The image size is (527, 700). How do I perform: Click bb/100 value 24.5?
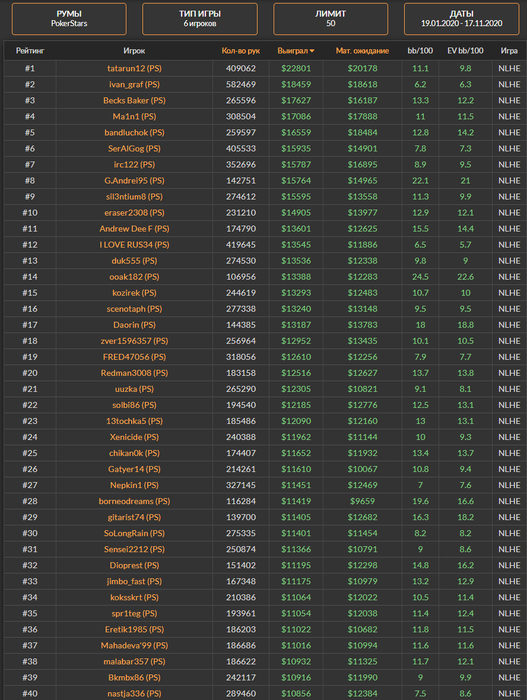420,277
